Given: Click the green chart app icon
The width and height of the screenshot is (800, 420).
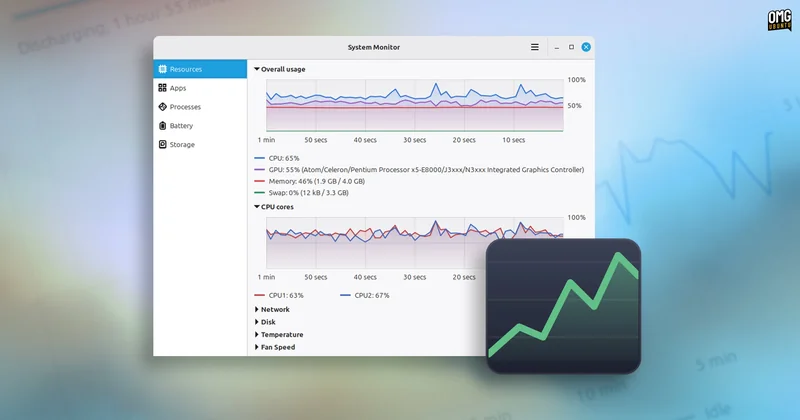Looking at the screenshot, I should pyautogui.click(x=563, y=306).
